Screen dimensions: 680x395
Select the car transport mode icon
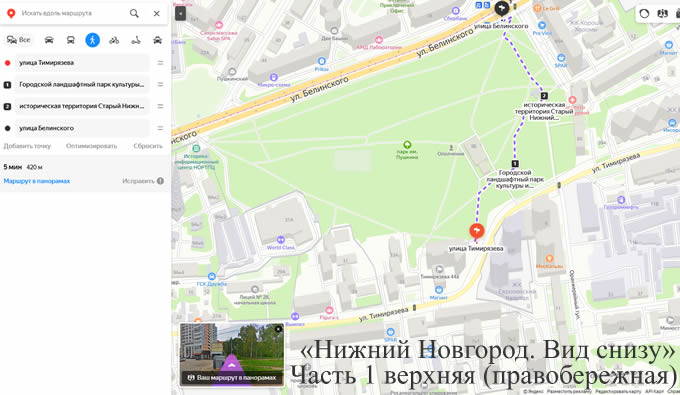point(49,40)
